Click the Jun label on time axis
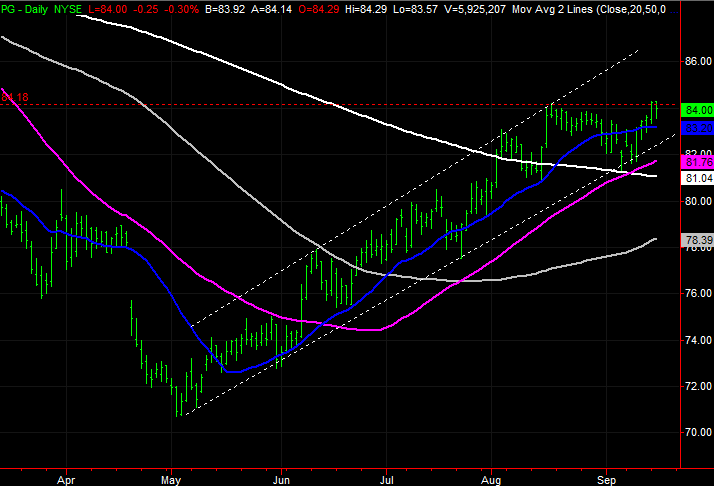The width and height of the screenshot is (714, 486). point(281,480)
